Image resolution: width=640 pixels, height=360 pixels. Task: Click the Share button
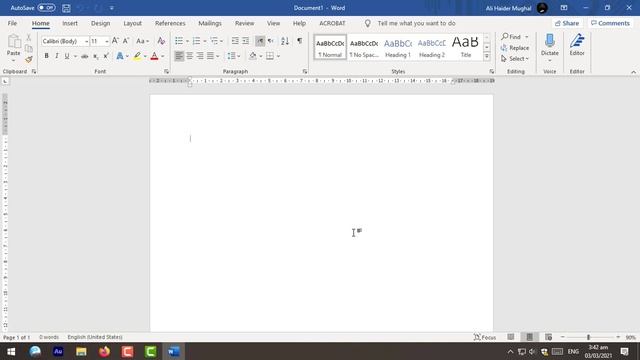coord(567,23)
